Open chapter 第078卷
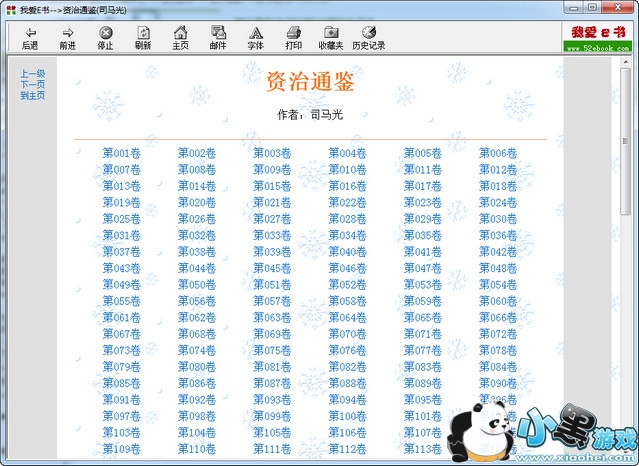This screenshot has height=466, width=639. [498, 350]
